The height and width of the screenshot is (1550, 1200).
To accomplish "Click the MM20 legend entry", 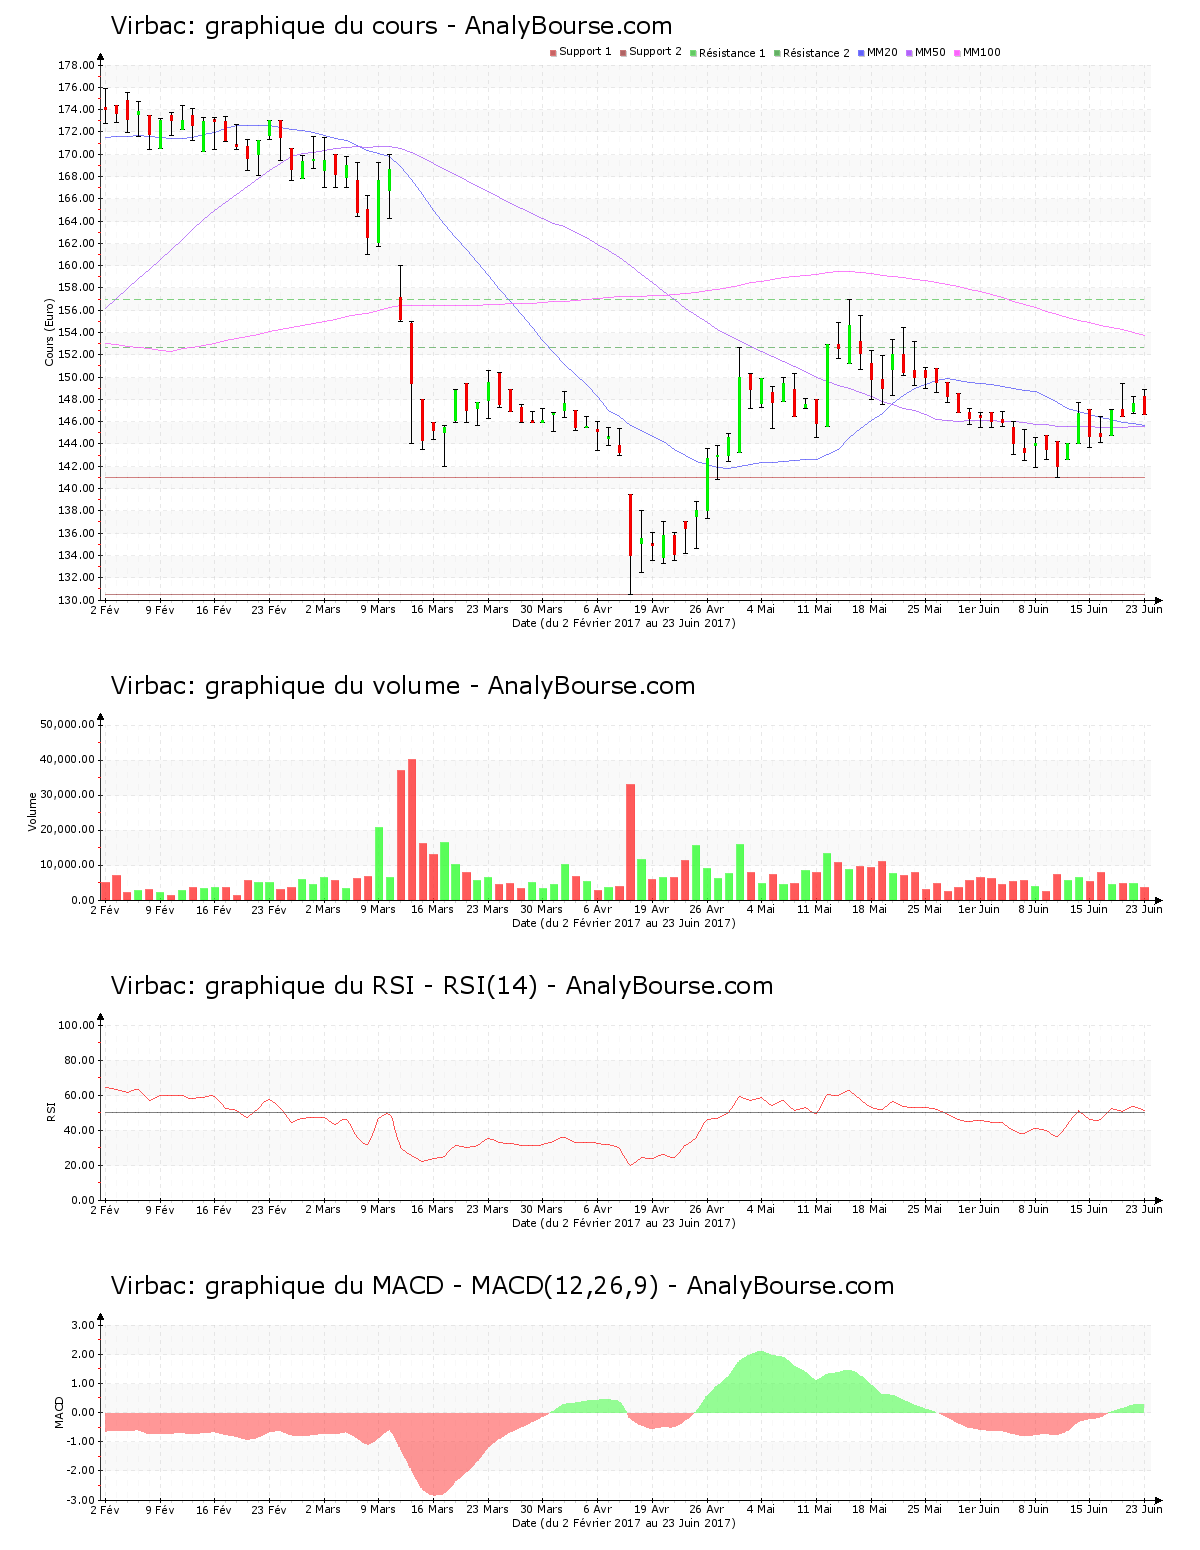I will pos(877,52).
